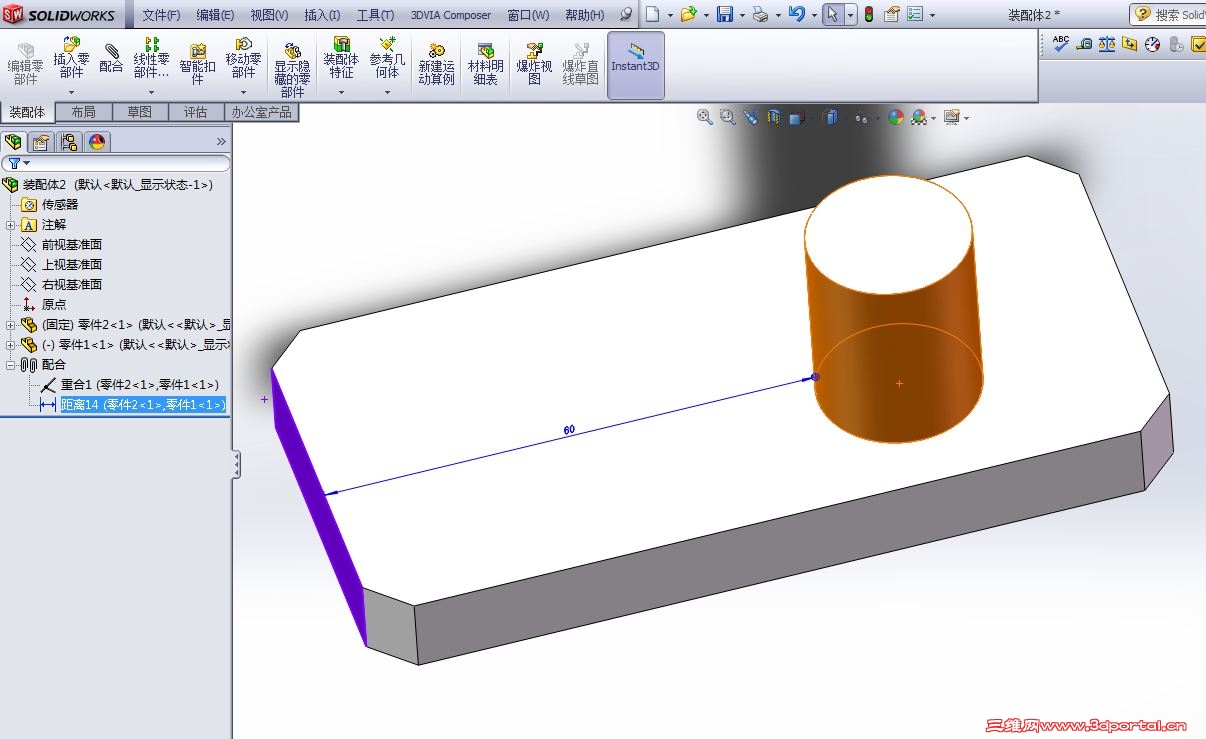The height and width of the screenshot is (739, 1206).
Task: Click the 装配体特征 (Assembly Features) tool
Action: (341, 58)
